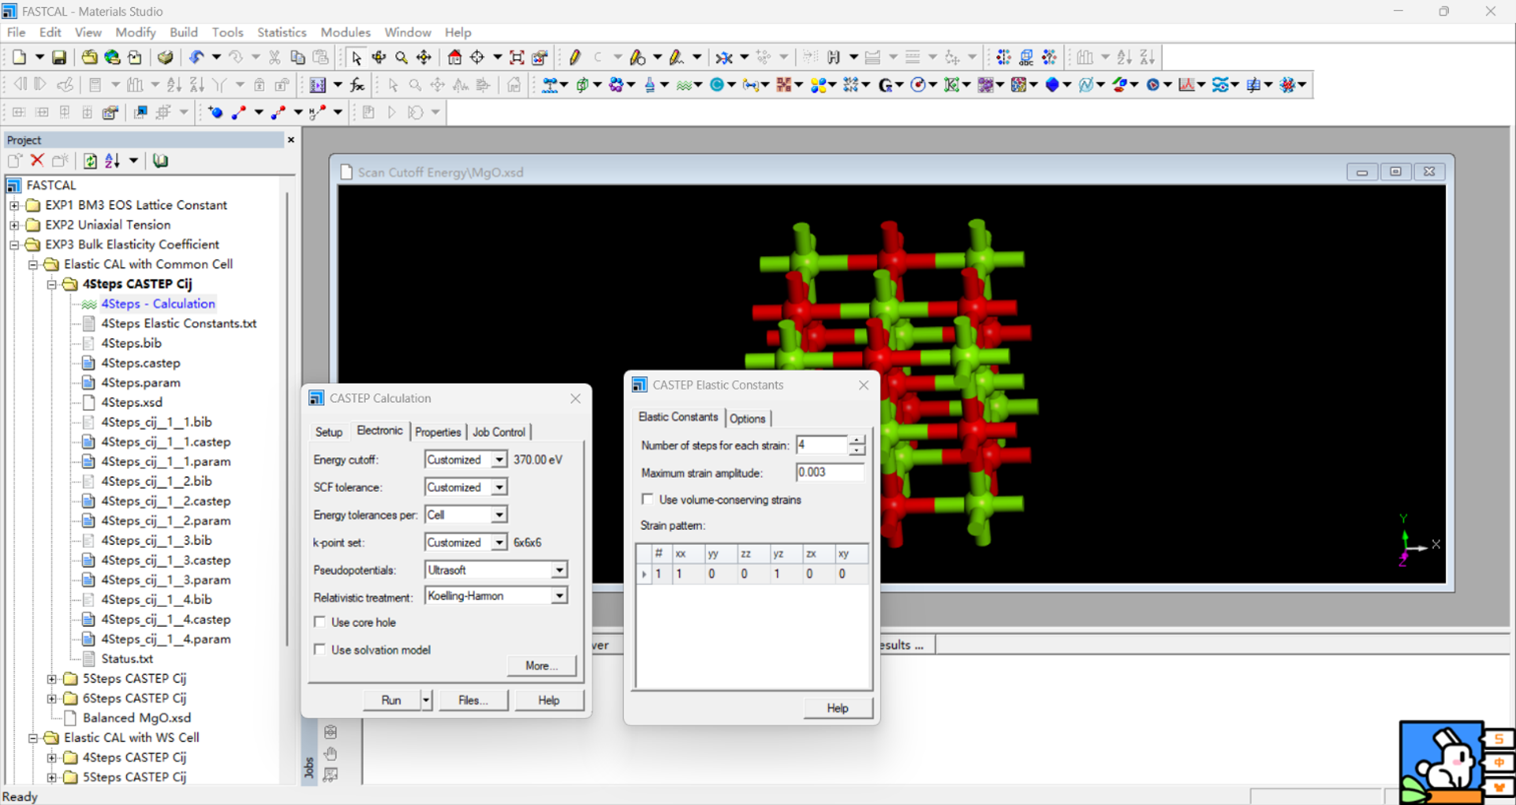Viewport: 1516px width, 805px height.
Task: Open the Build menu
Action: click(184, 33)
